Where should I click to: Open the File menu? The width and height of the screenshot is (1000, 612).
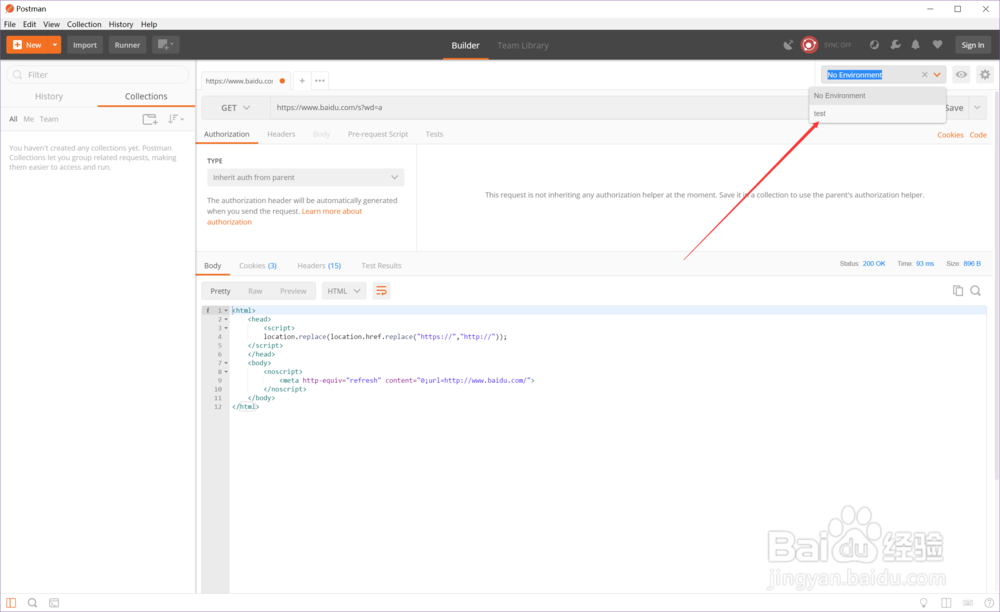pyautogui.click(x=10, y=24)
